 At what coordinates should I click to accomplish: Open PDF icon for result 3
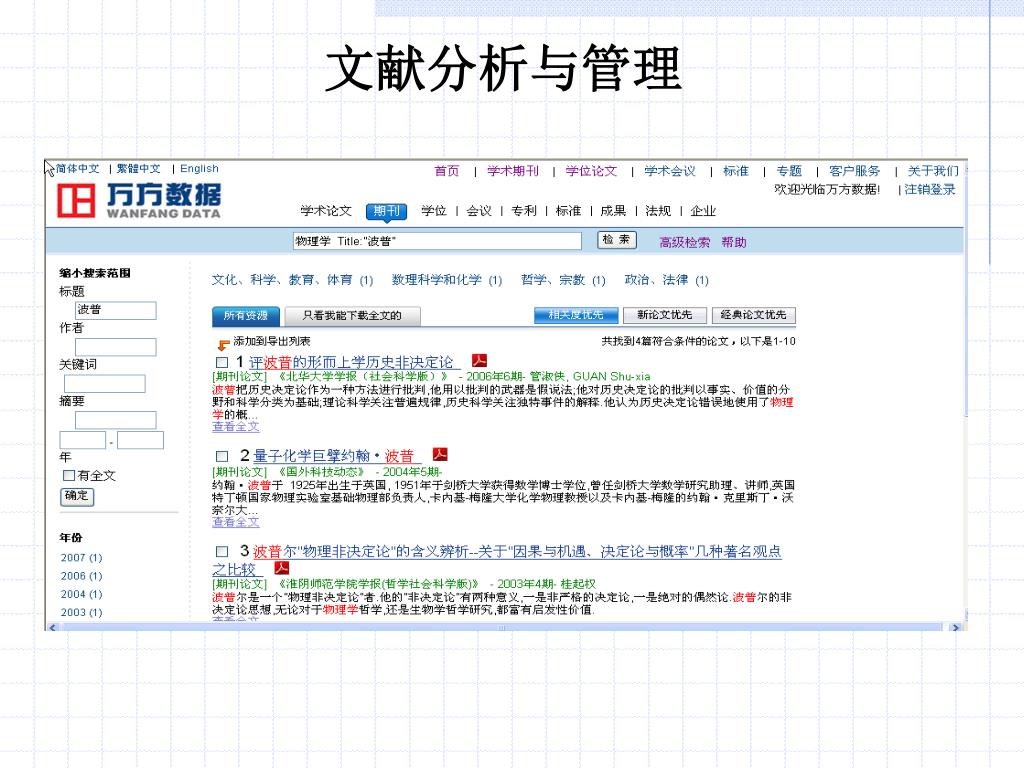click(x=281, y=568)
